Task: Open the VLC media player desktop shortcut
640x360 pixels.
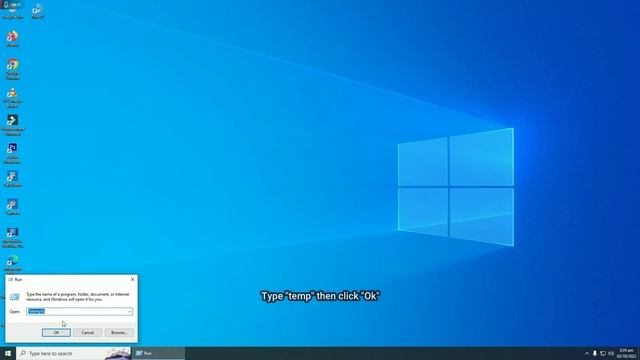Action: pos(12,97)
